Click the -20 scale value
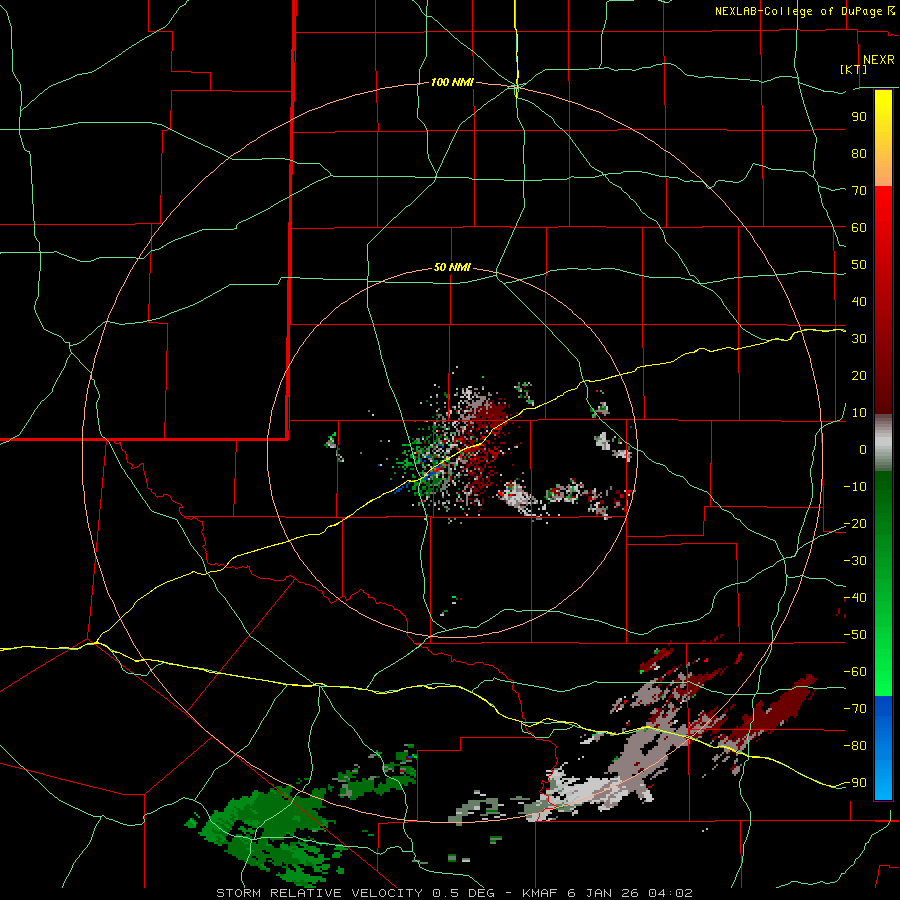The image size is (900, 900). tap(855, 524)
